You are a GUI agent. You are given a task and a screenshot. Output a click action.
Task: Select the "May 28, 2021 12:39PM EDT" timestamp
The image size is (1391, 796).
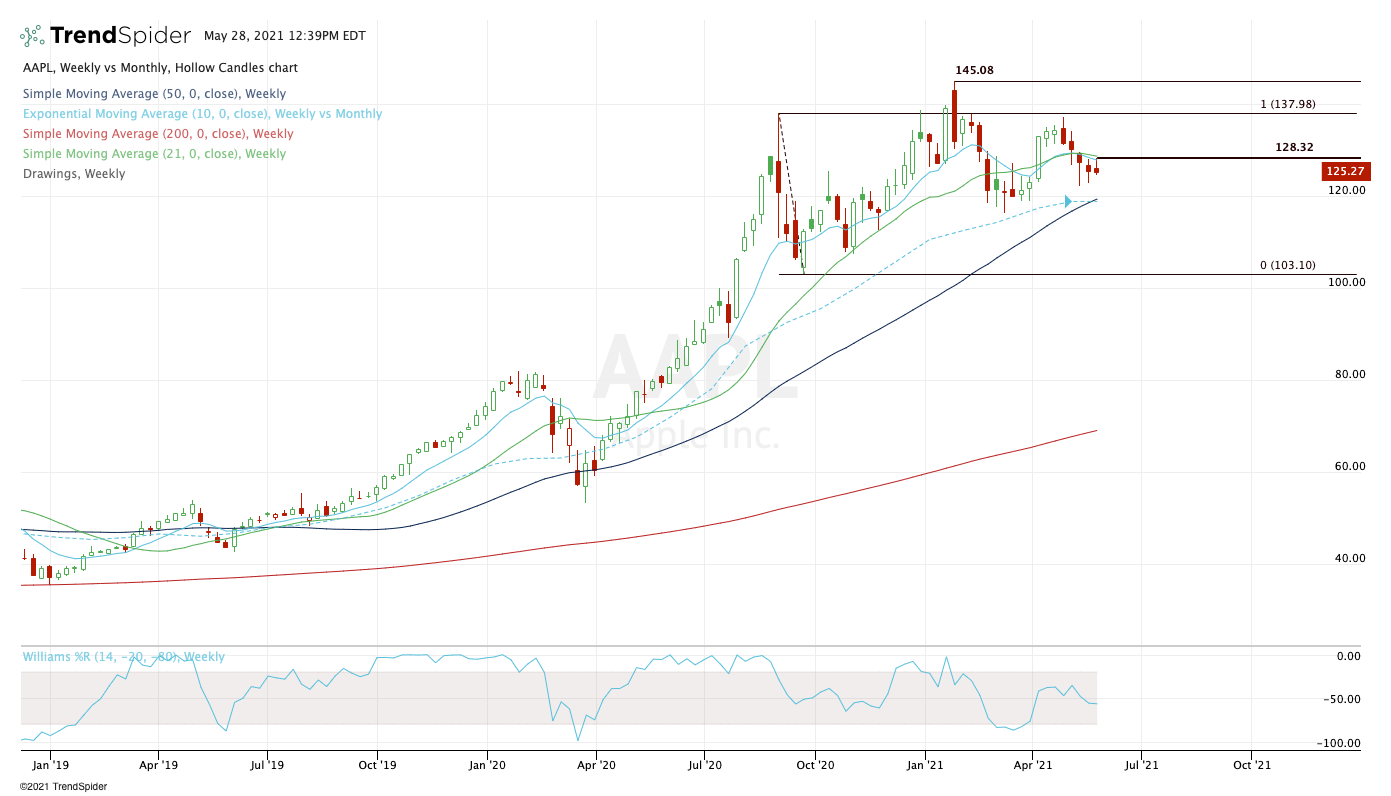[285, 36]
